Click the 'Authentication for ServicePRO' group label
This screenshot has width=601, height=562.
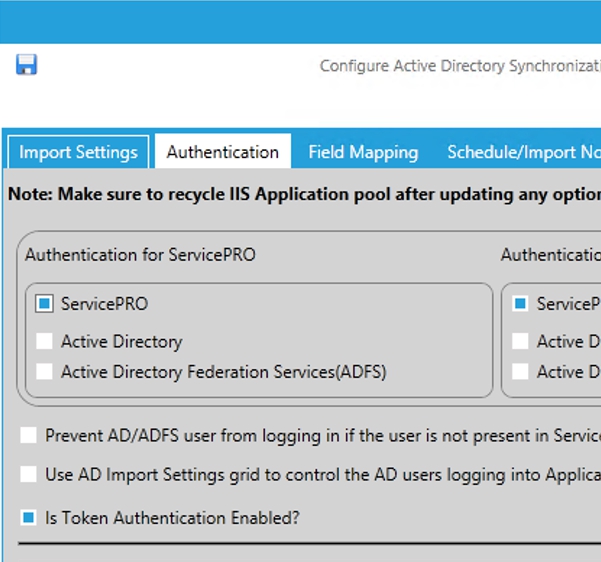pos(140,255)
